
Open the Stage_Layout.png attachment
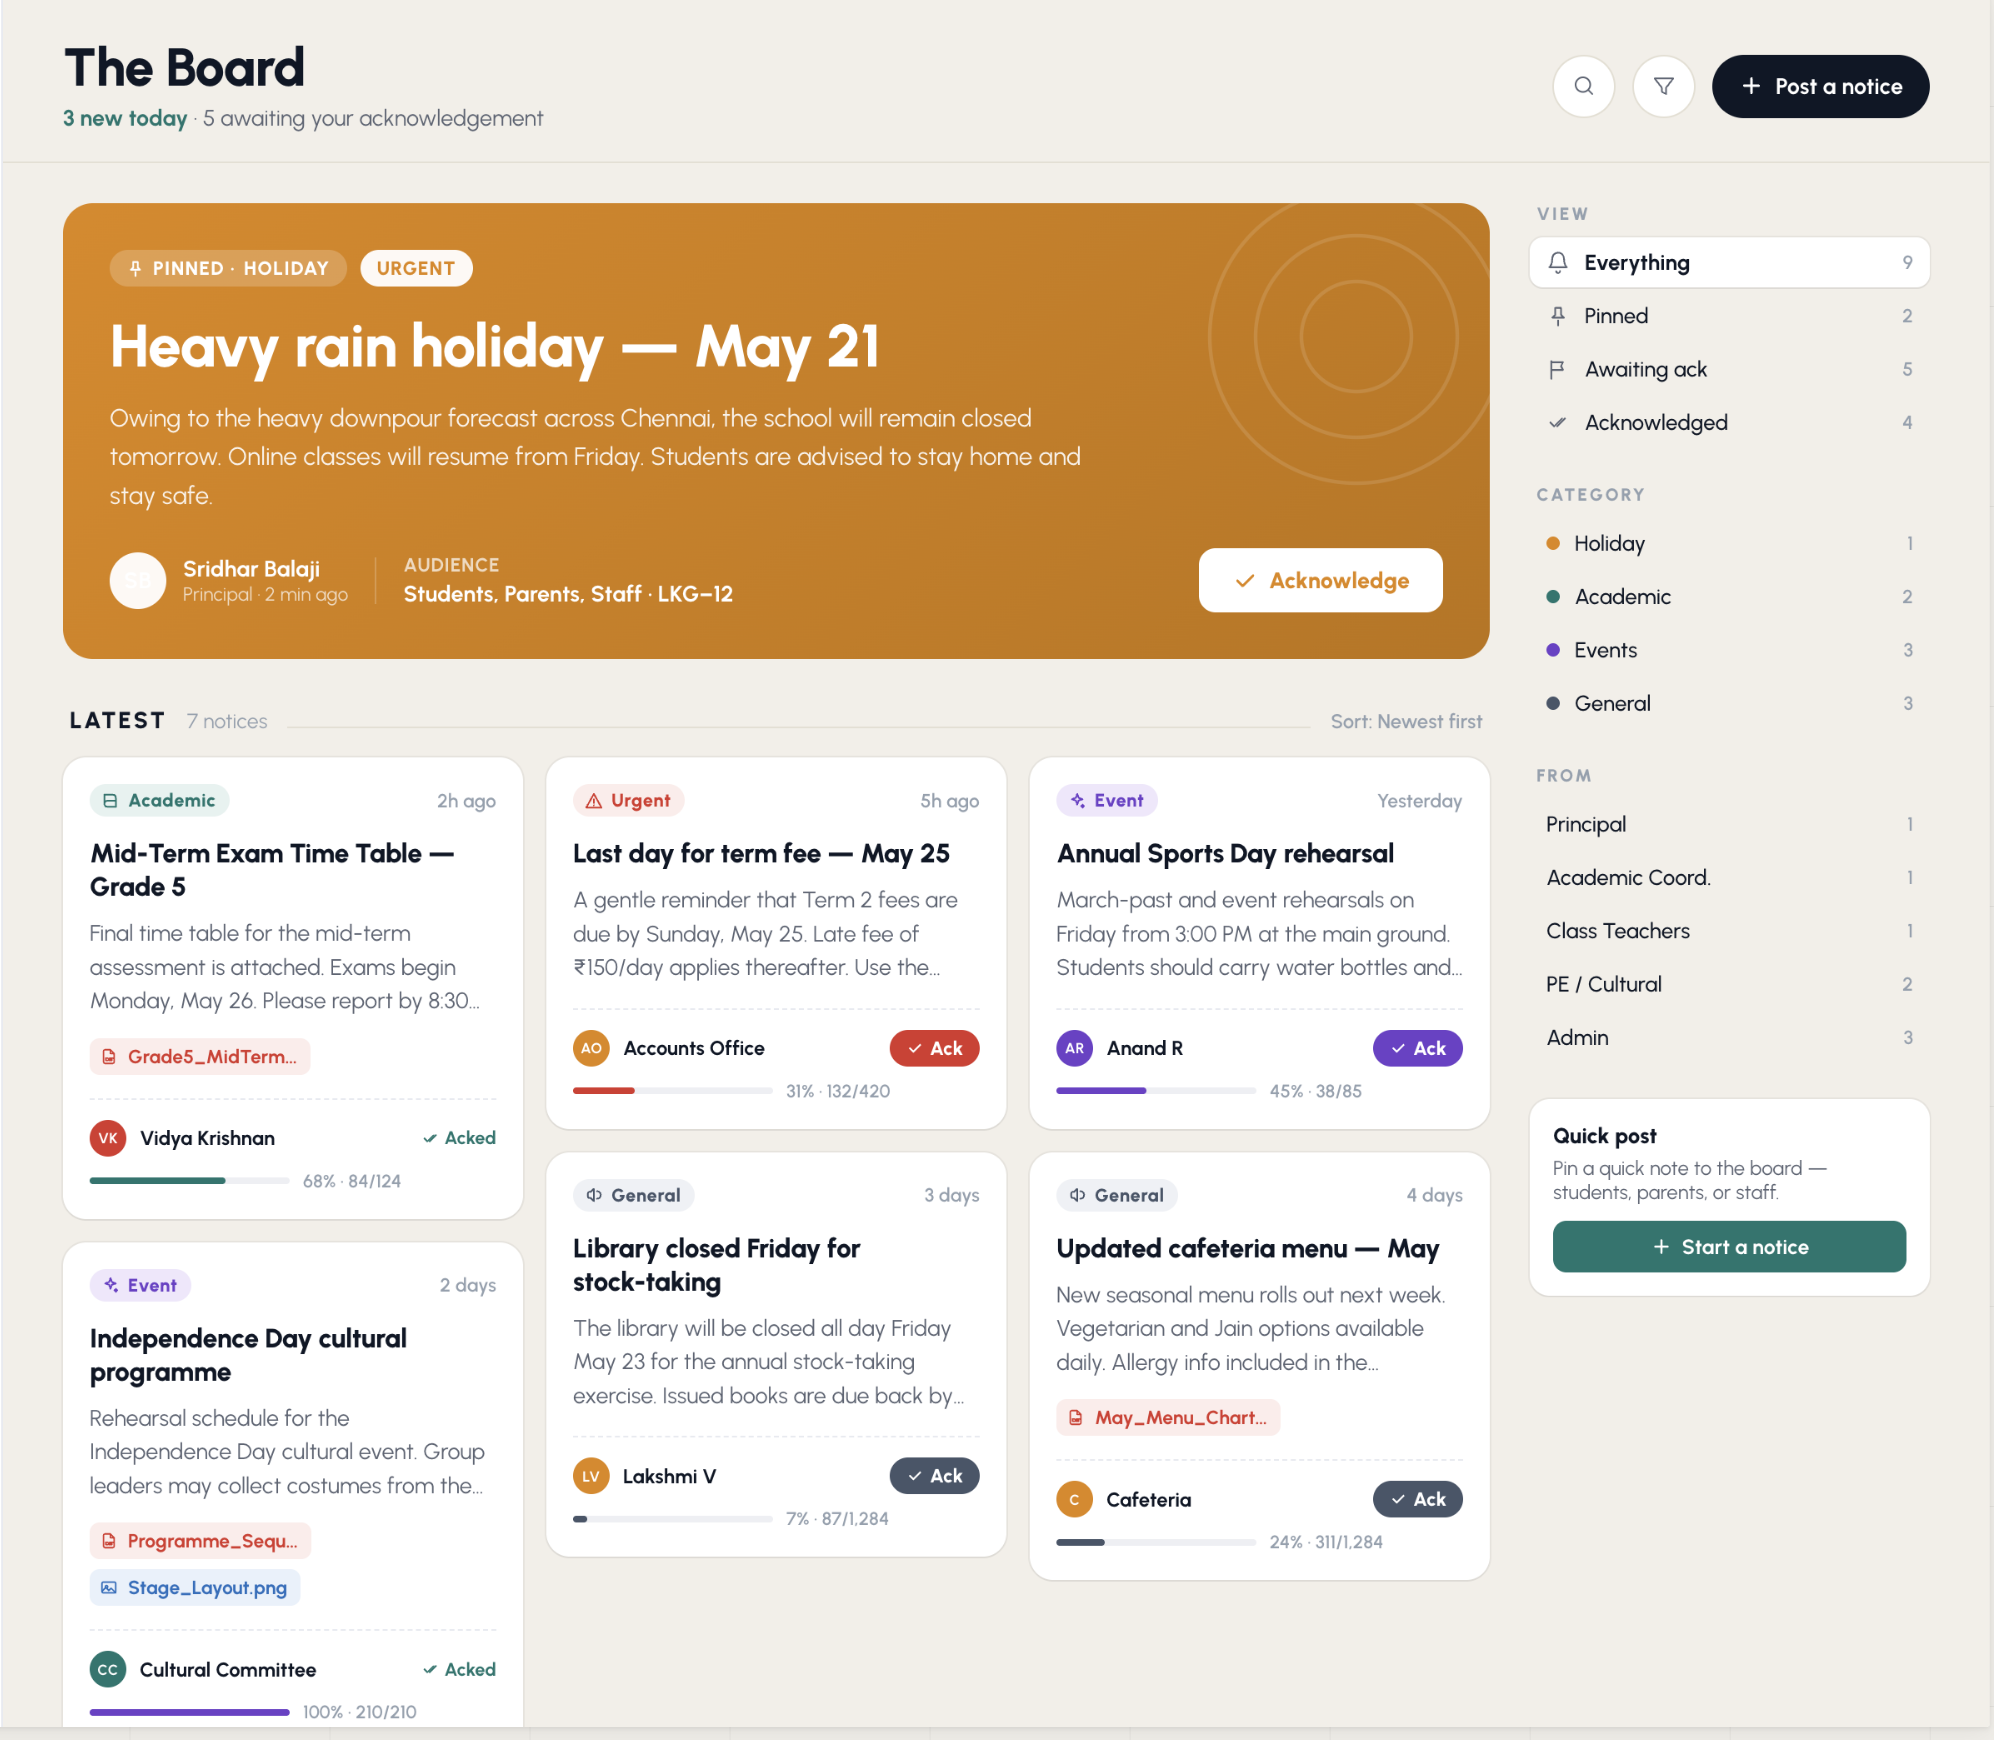195,1588
